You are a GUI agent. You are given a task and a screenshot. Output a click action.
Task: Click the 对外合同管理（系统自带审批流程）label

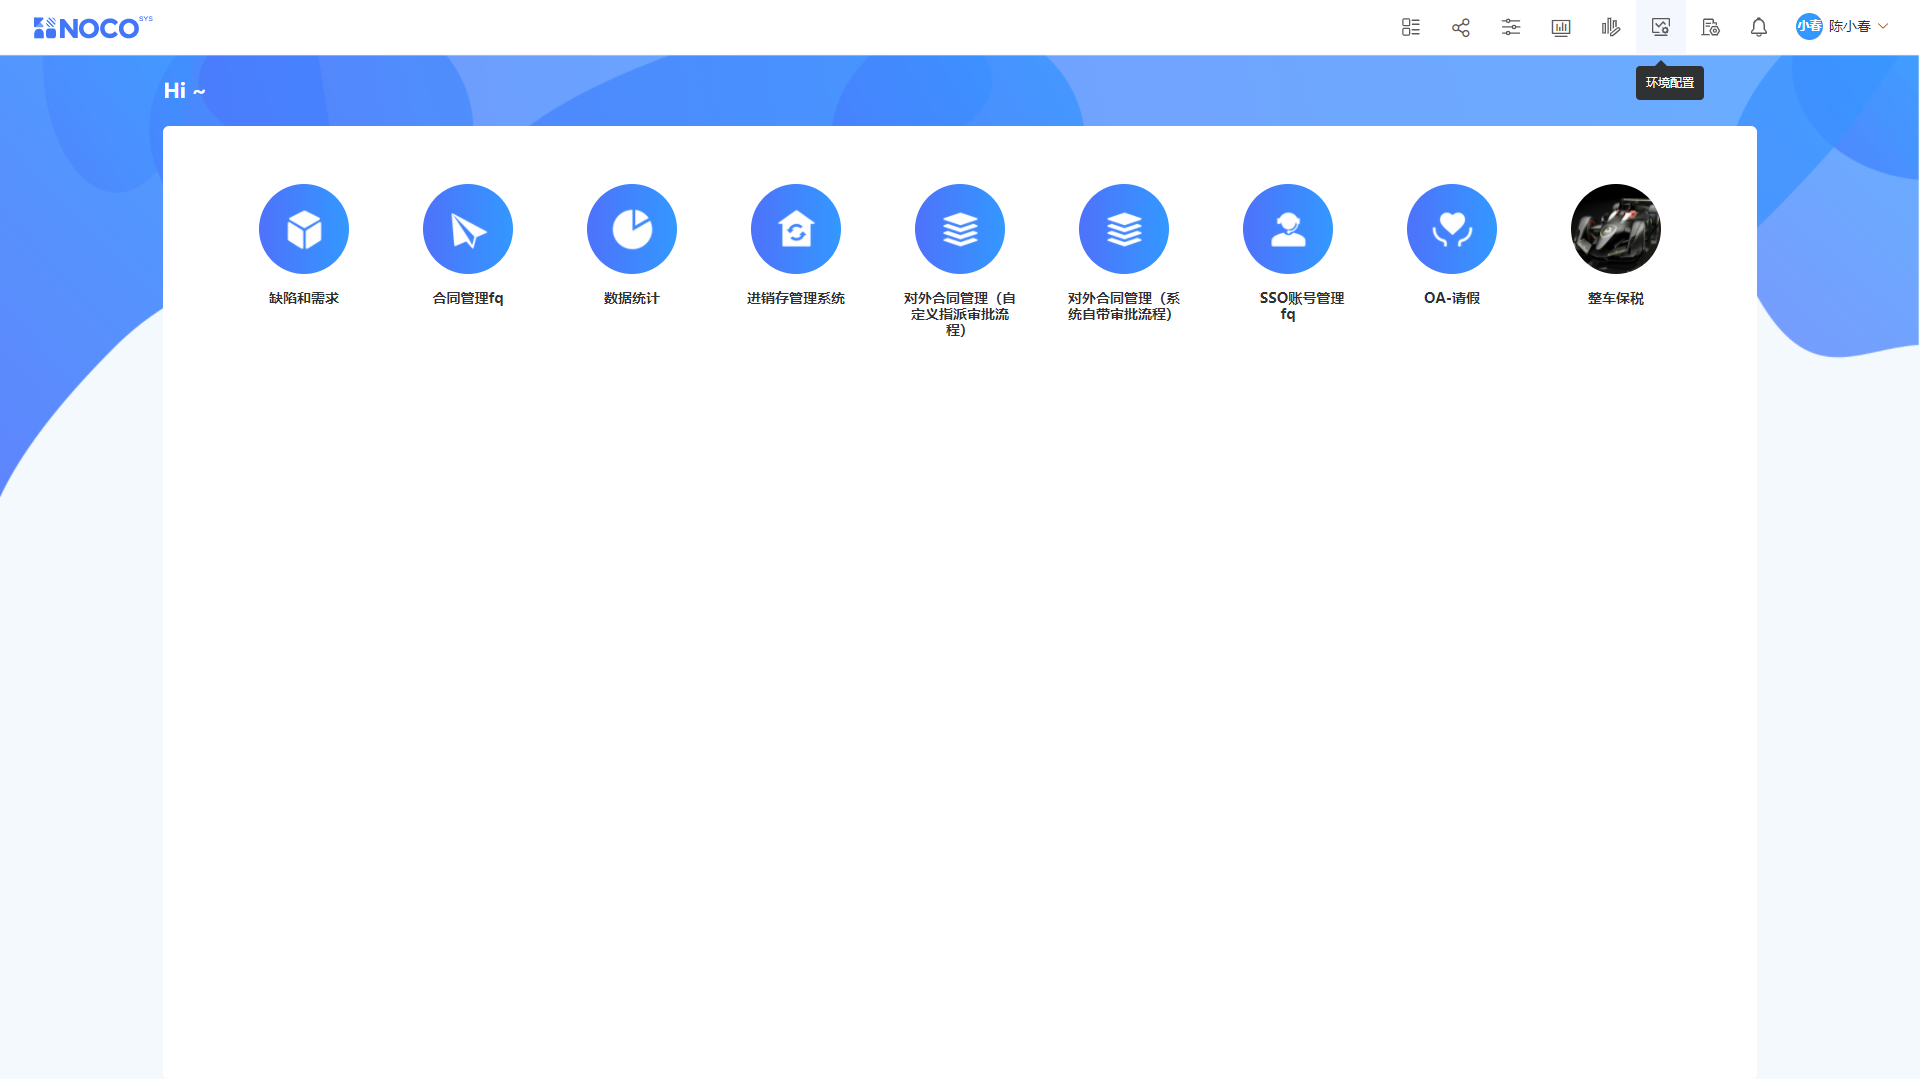(1124, 306)
